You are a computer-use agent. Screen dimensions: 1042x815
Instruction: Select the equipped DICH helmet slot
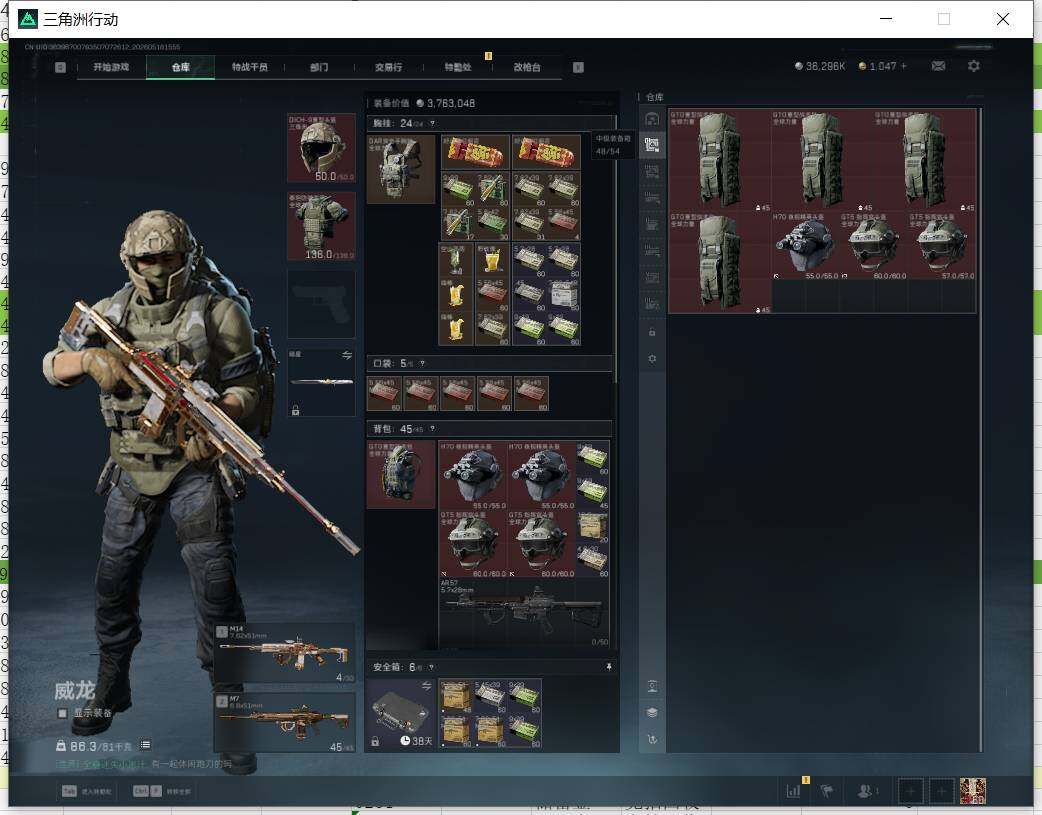[321, 148]
